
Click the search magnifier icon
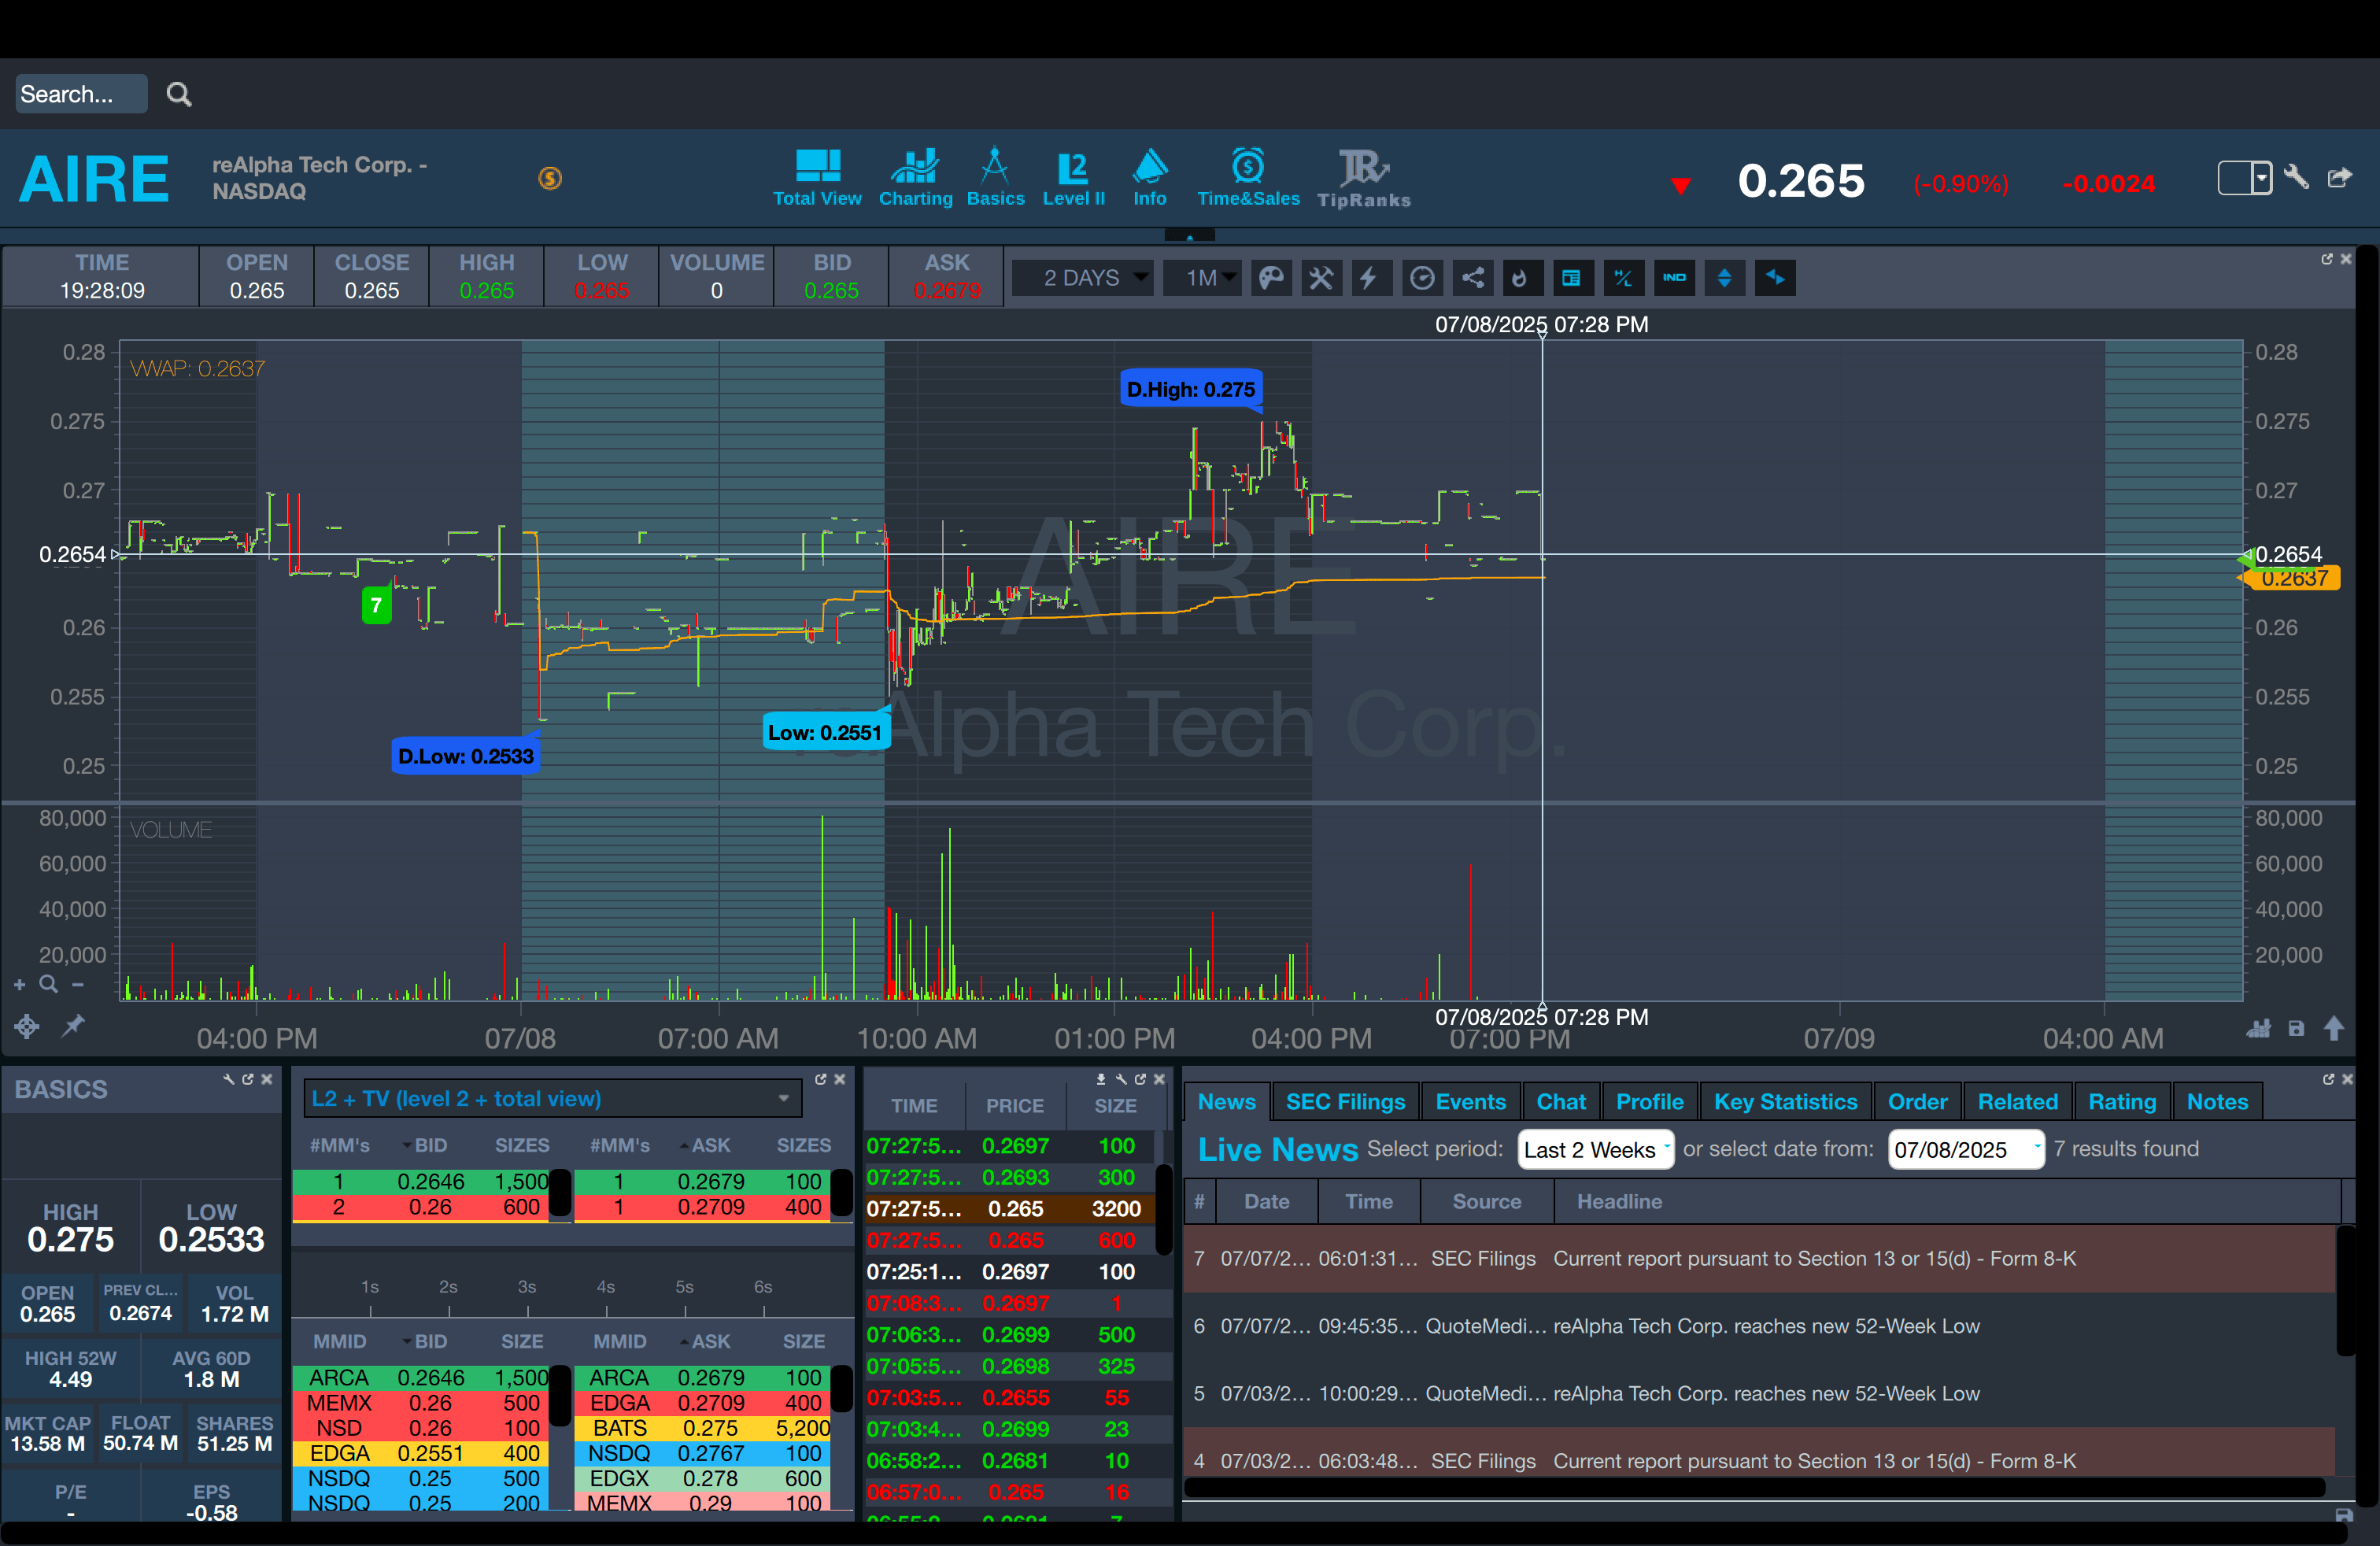[x=179, y=94]
